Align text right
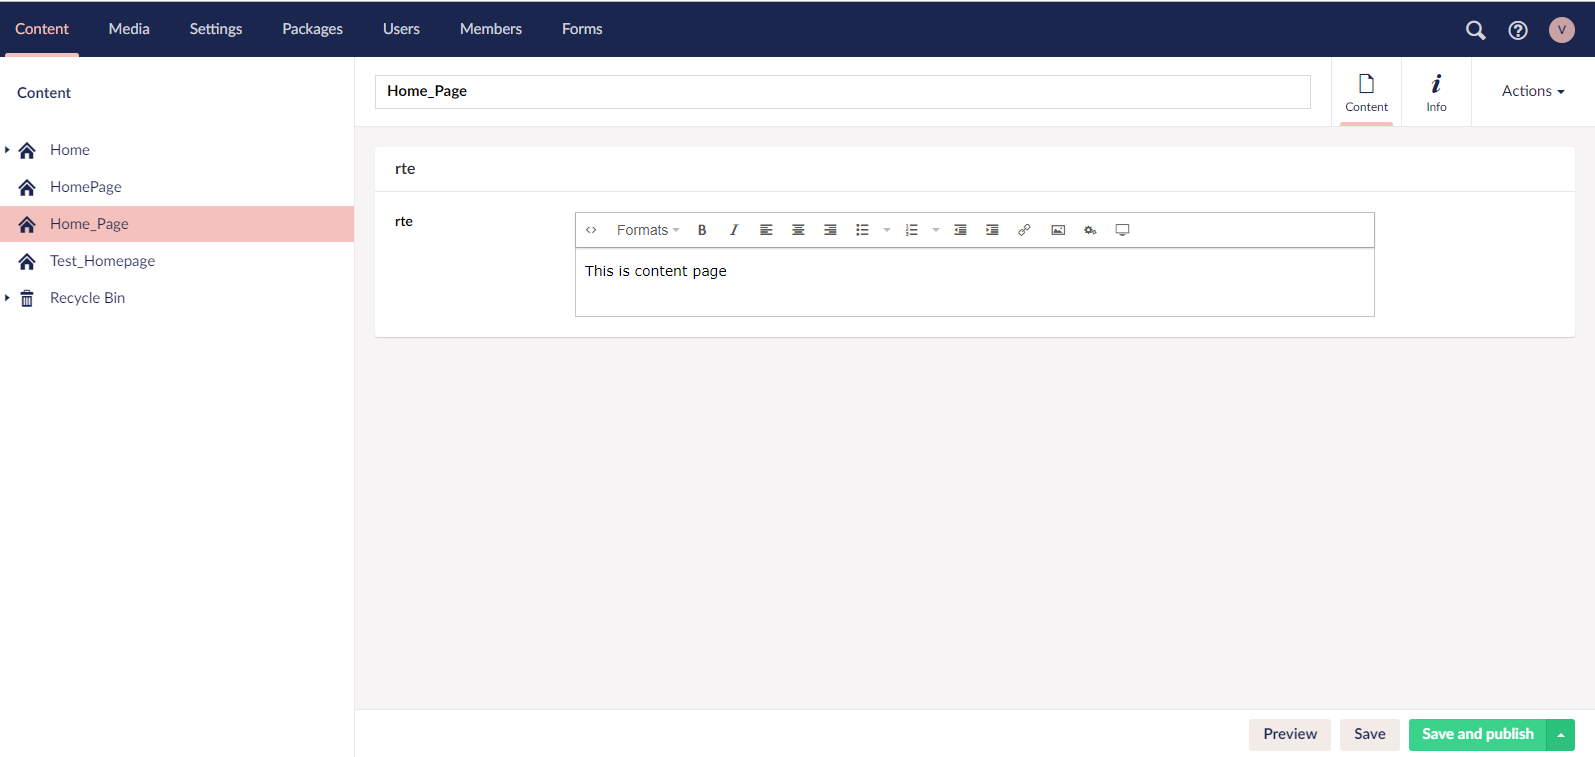This screenshot has width=1595, height=757. [830, 230]
